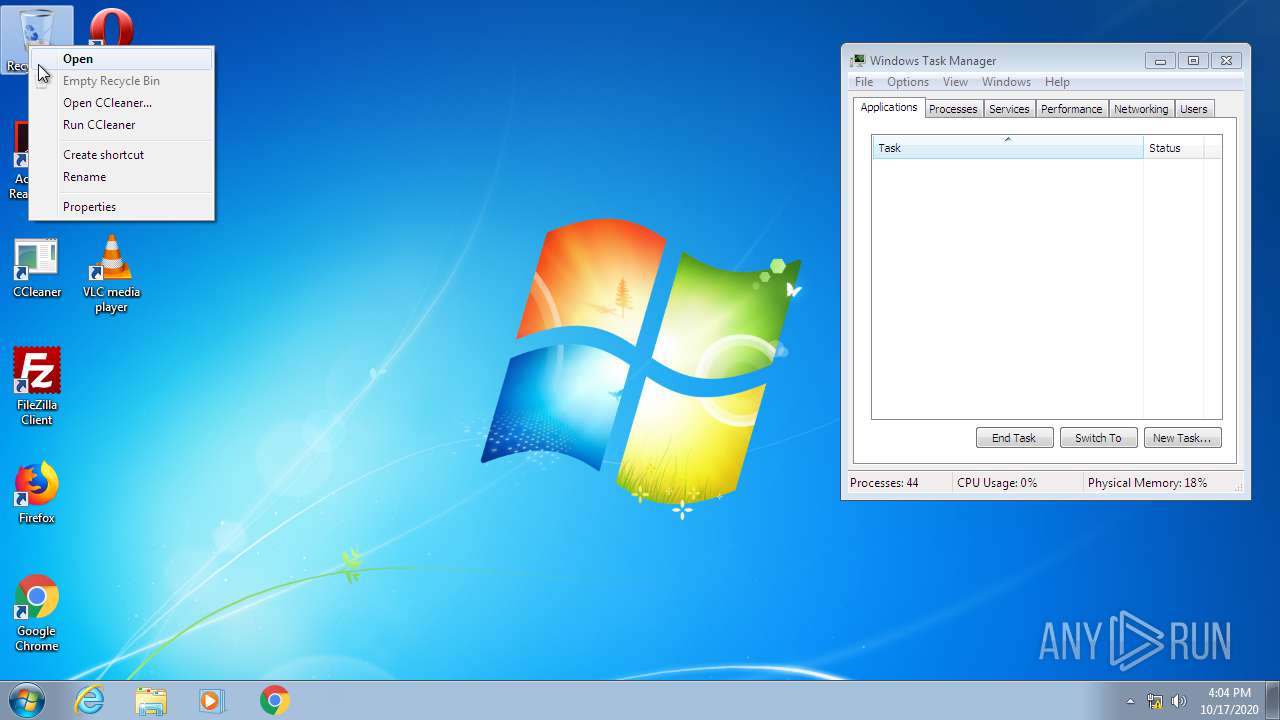The height and width of the screenshot is (720, 1280).
Task: Open FileZilla Client desktop icon
Action: point(37,386)
